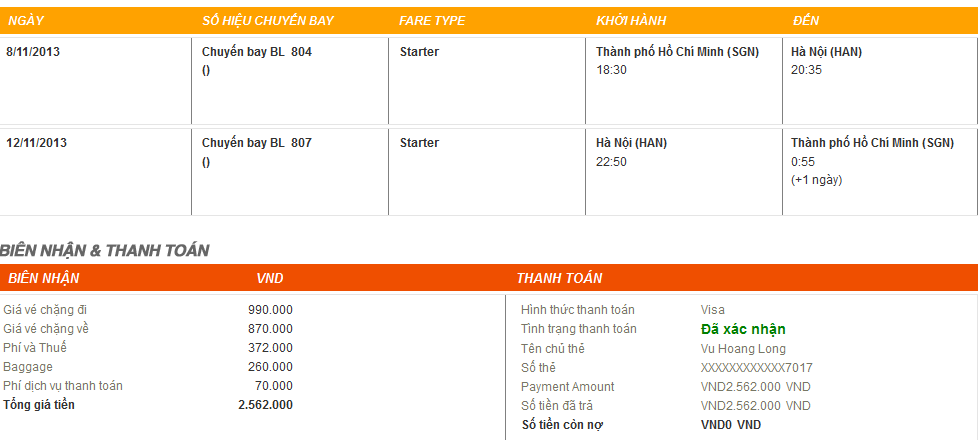Click flight number Chuyến bay BL 807
Viewport: 978px width, 440px height.
point(256,143)
